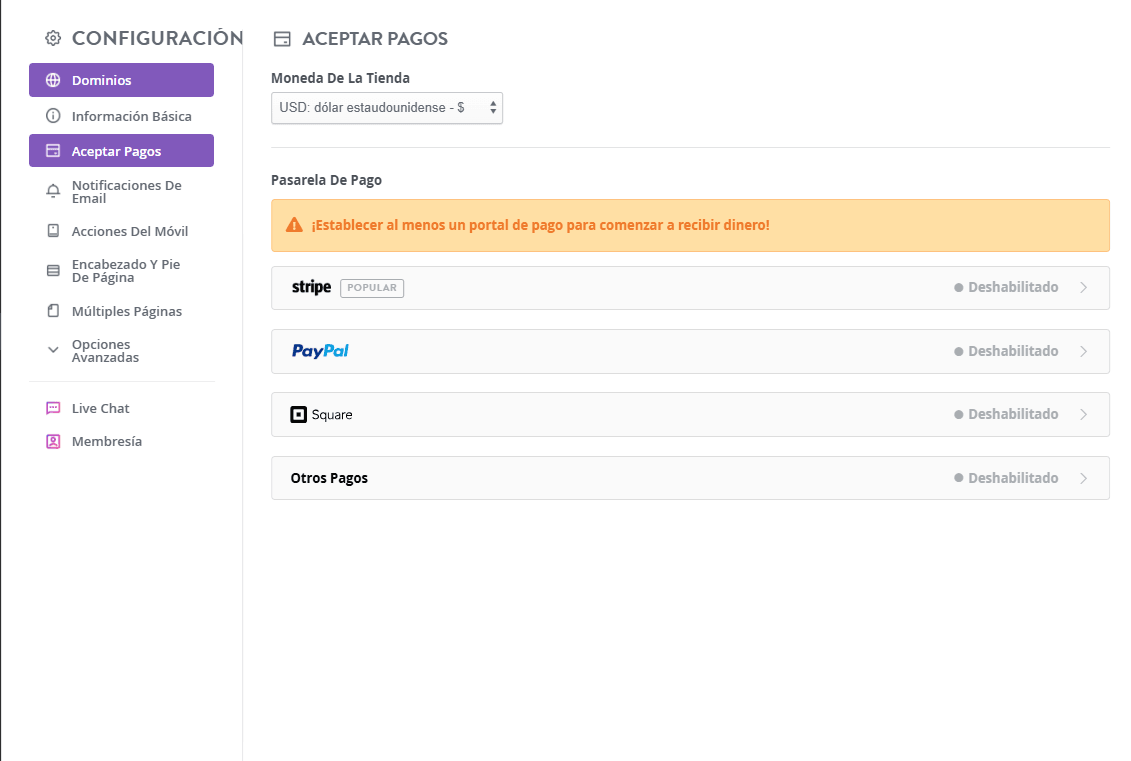Click the Encabezado Y Pie layout icon
The height and width of the screenshot is (761, 1131).
54,271
